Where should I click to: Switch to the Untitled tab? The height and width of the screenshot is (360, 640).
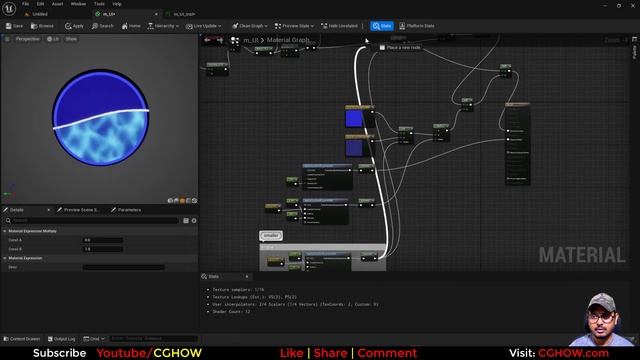point(40,14)
